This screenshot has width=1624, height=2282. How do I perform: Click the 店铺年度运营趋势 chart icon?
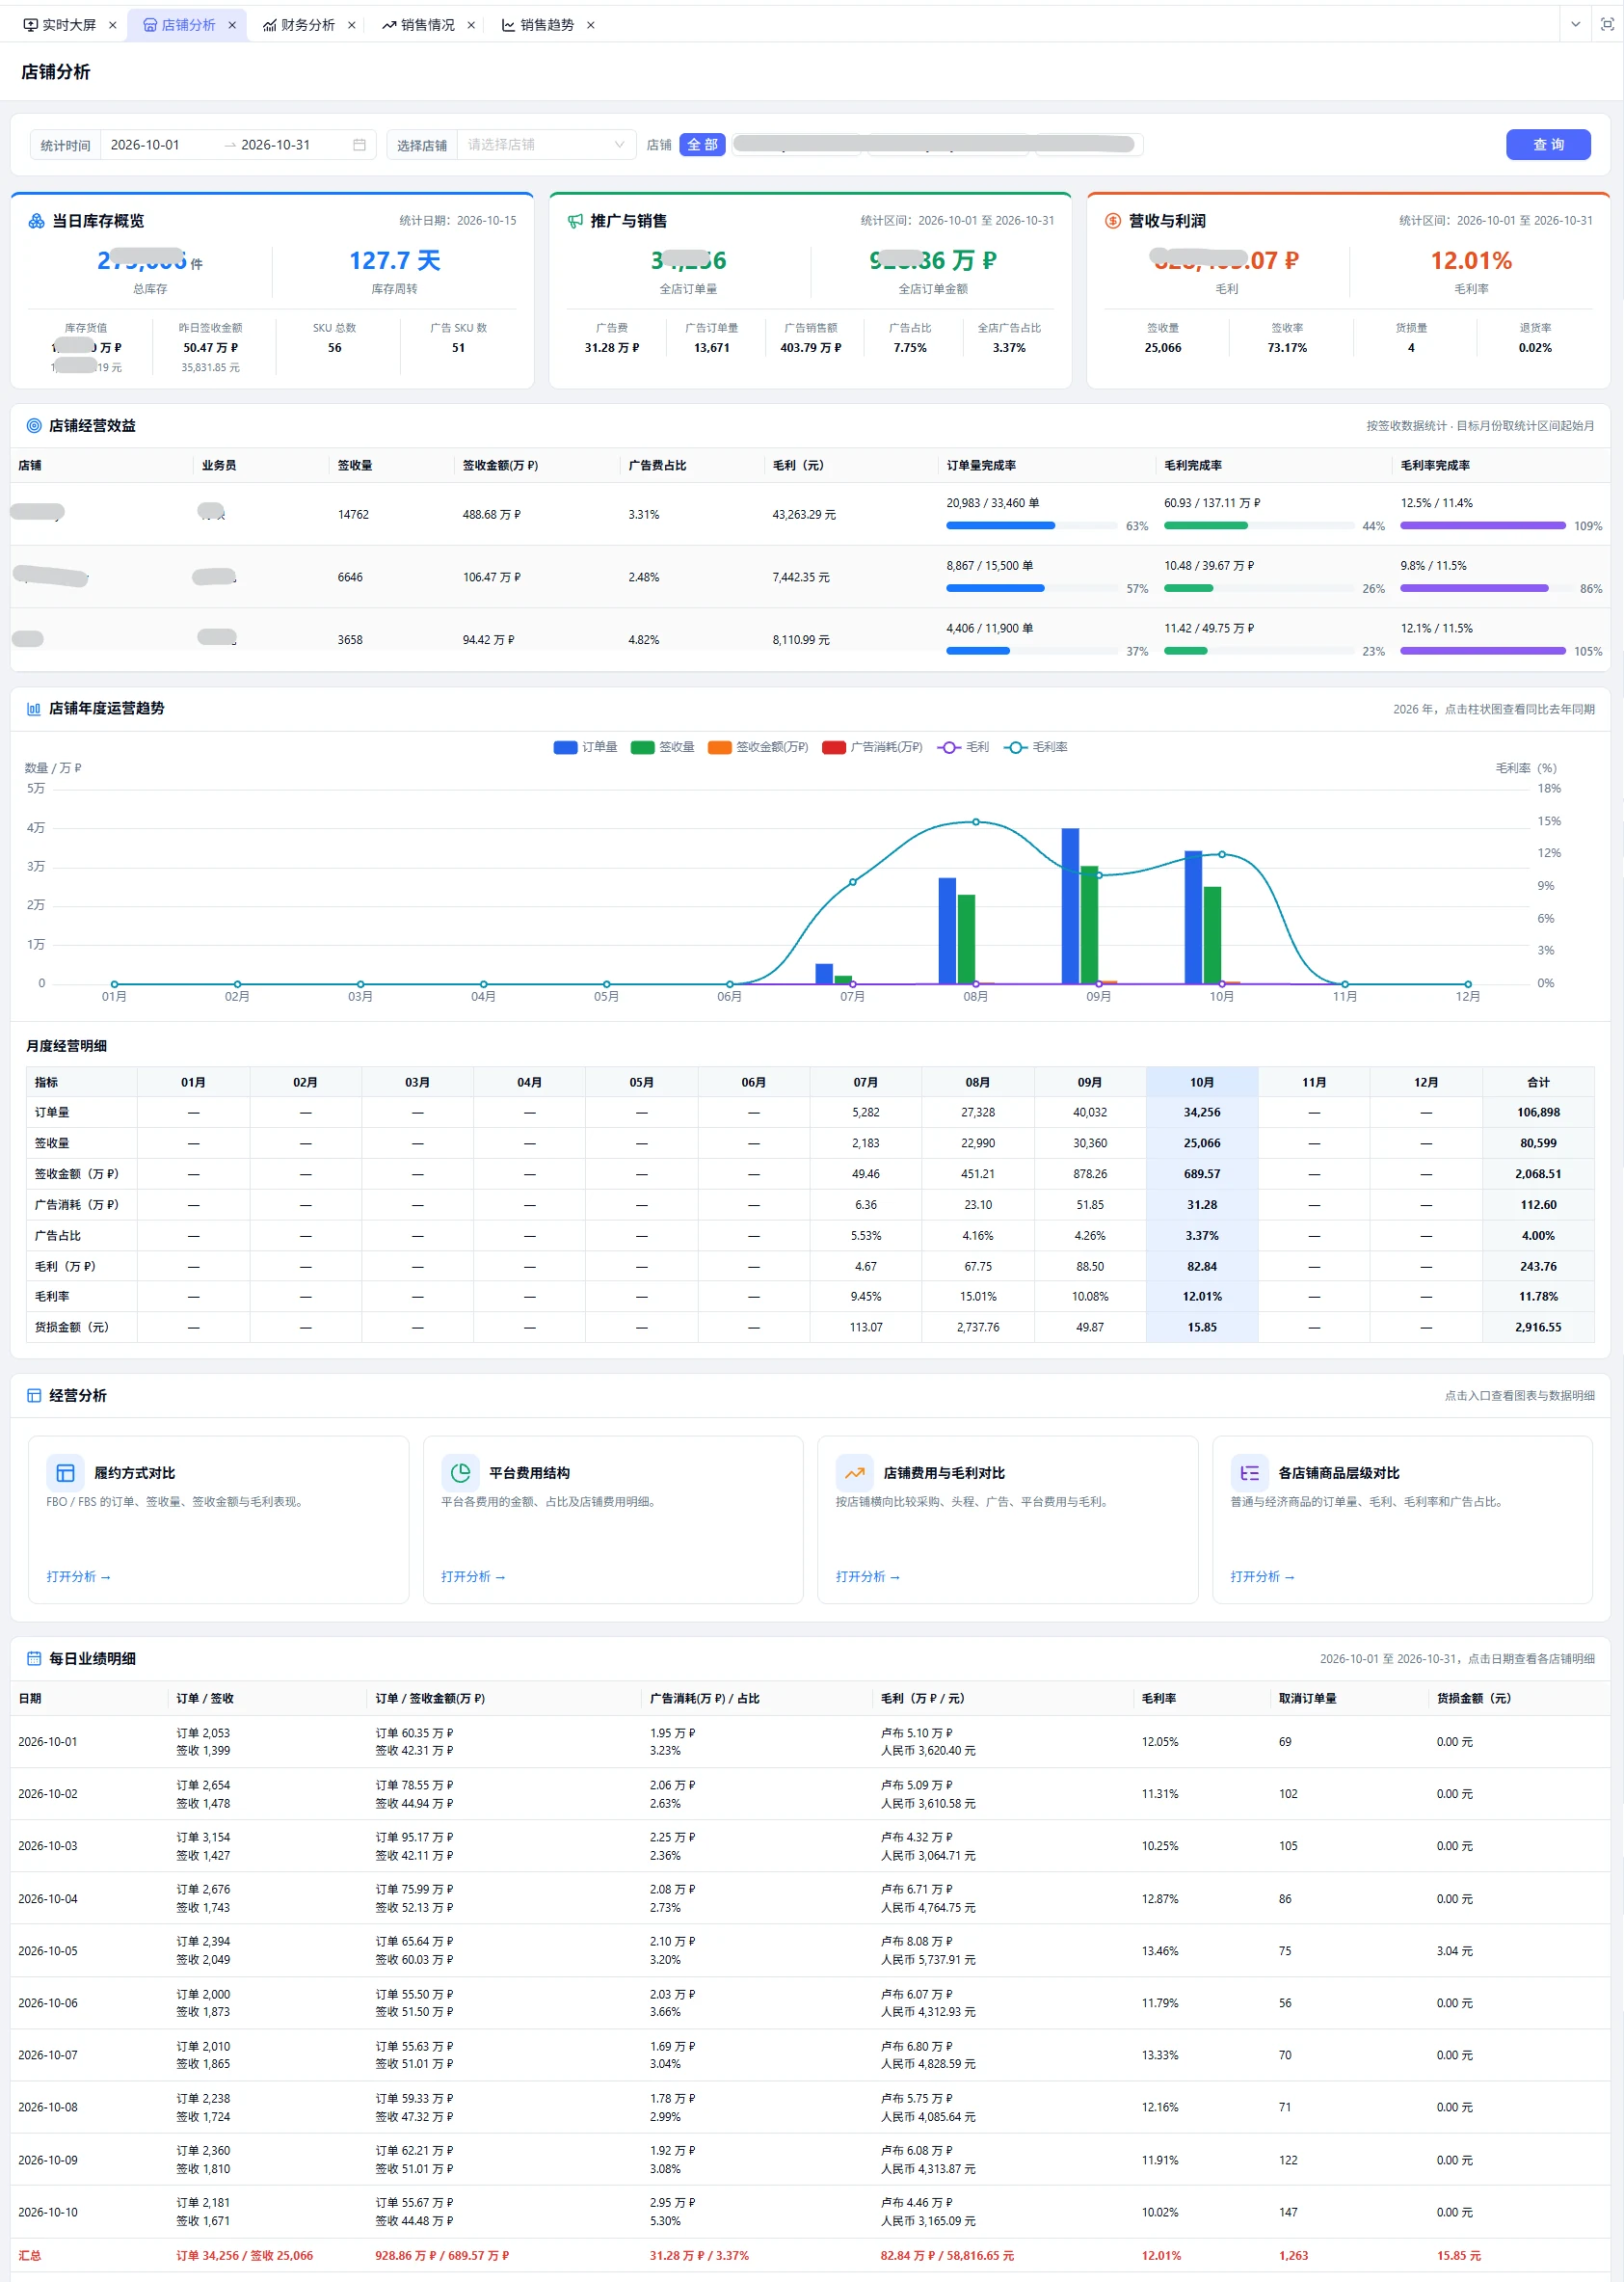[x=34, y=708]
